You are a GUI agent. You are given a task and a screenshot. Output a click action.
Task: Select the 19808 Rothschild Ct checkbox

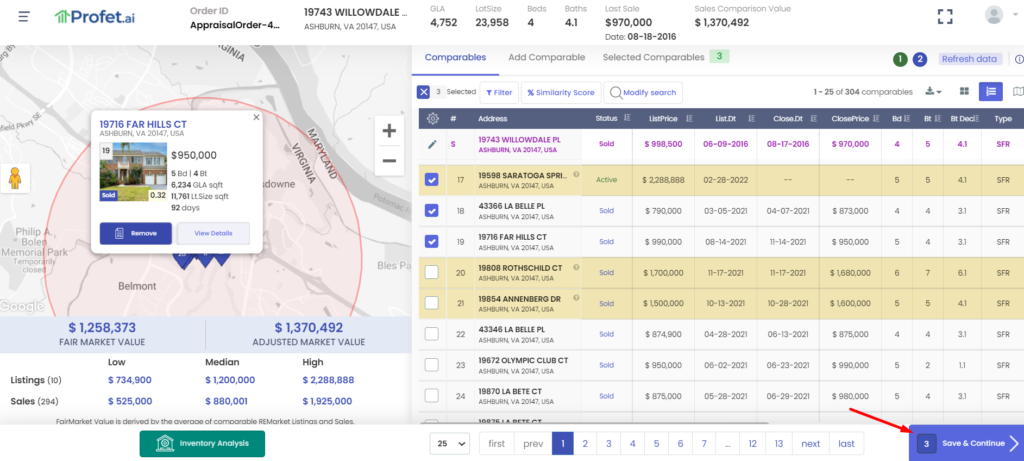[x=432, y=272]
